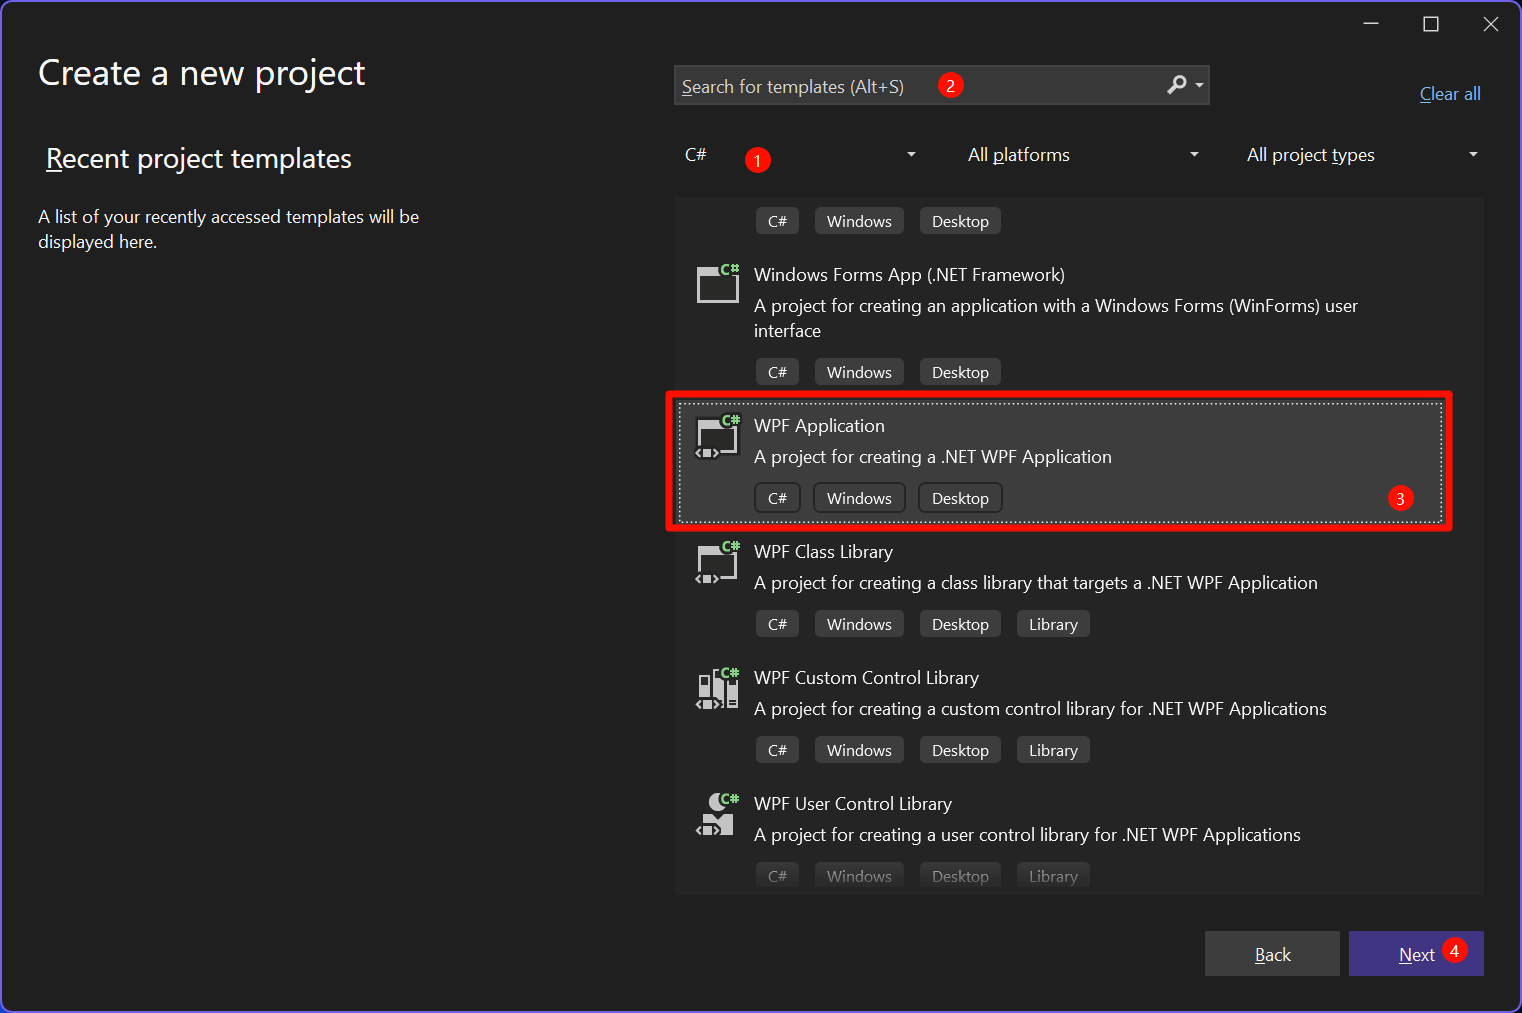This screenshot has height=1013, width=1522.
Task: Click Desktop tag under WPF Class Library
Action: pyautogui.click(x=960, y=624)
